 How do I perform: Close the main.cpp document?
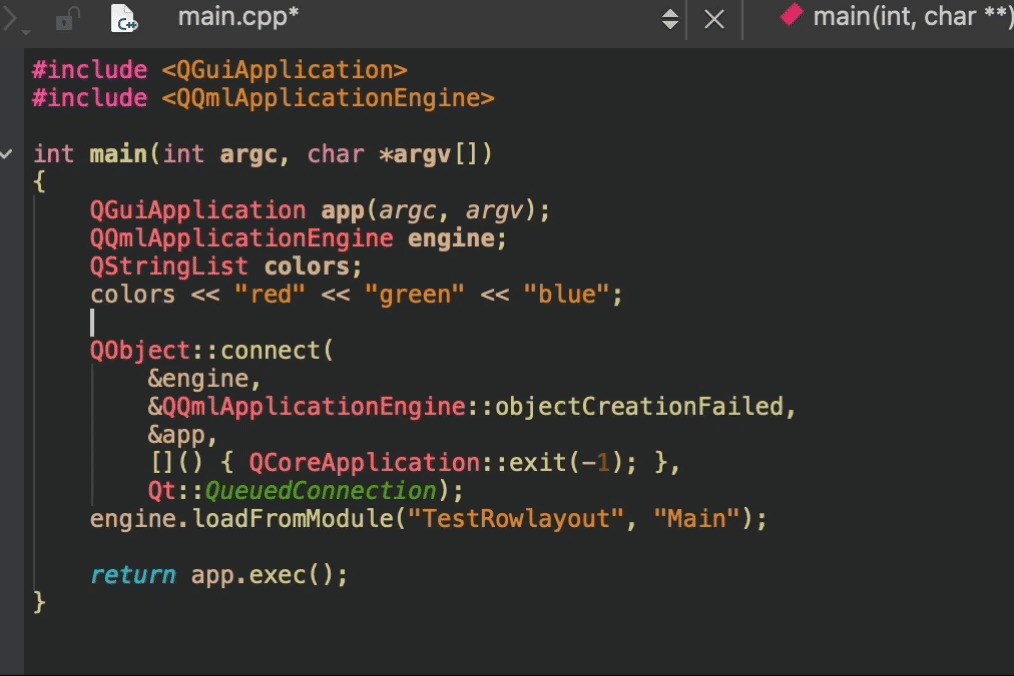pyautogui.click(x=714, y=19)
